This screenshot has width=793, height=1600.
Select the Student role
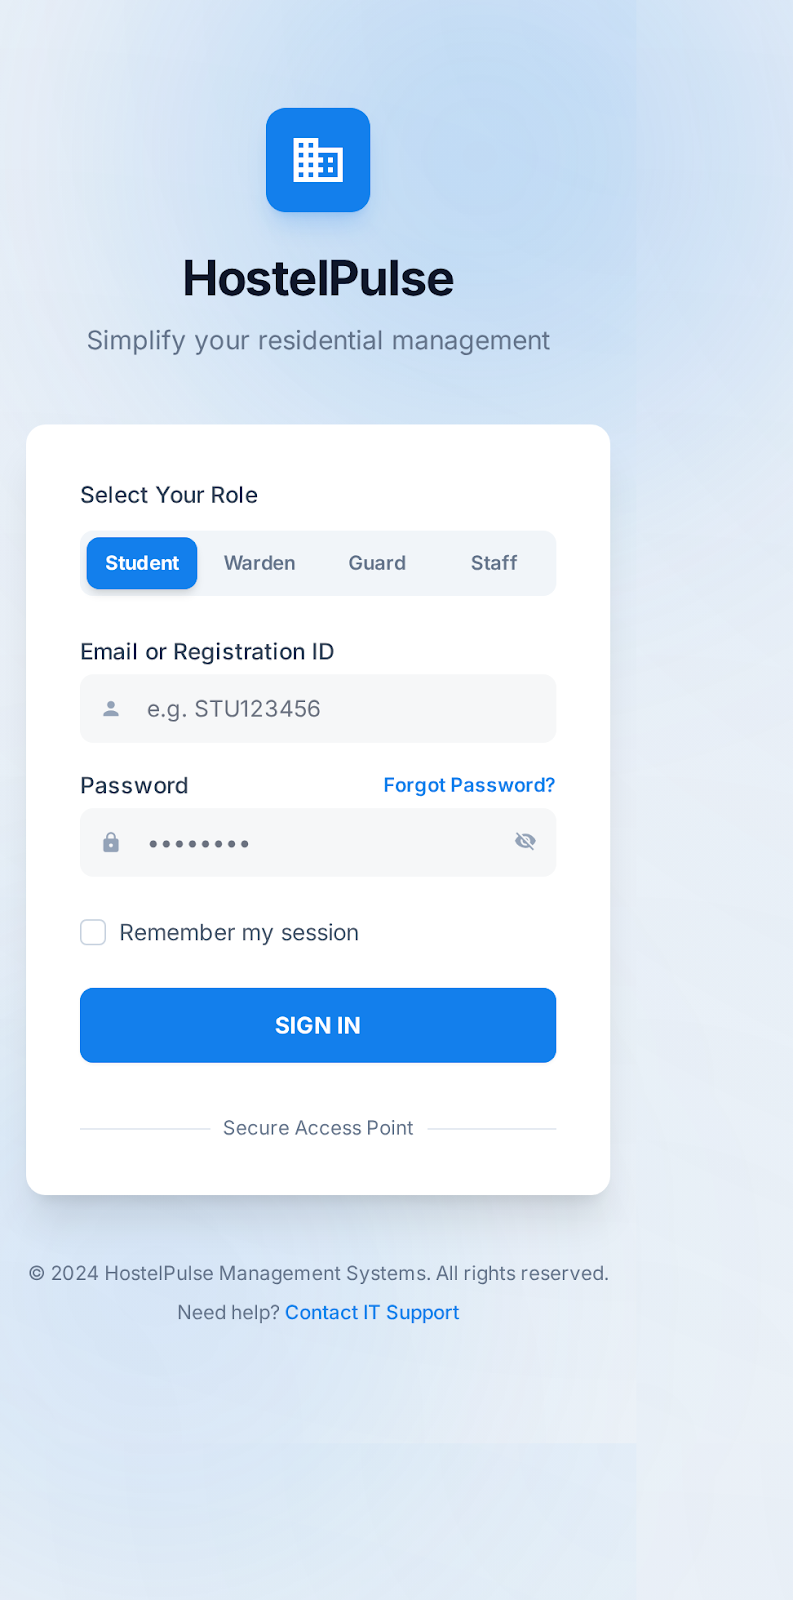coord(141,563)
